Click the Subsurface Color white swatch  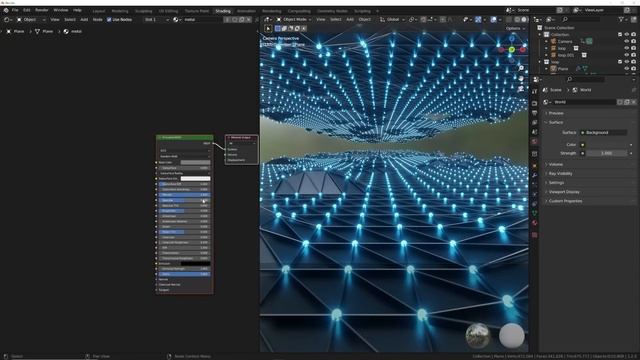coord(196,178)
